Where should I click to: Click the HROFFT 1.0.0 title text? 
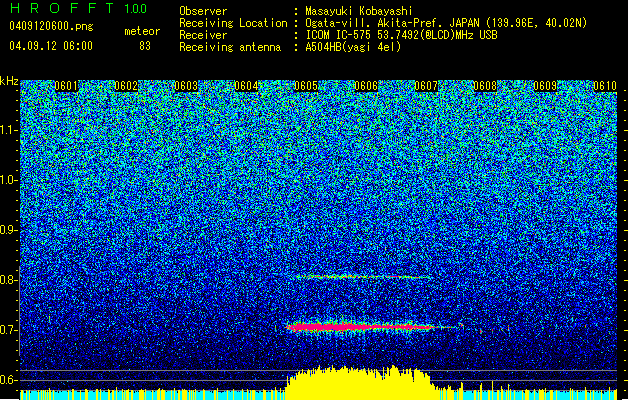coord(79,8)
